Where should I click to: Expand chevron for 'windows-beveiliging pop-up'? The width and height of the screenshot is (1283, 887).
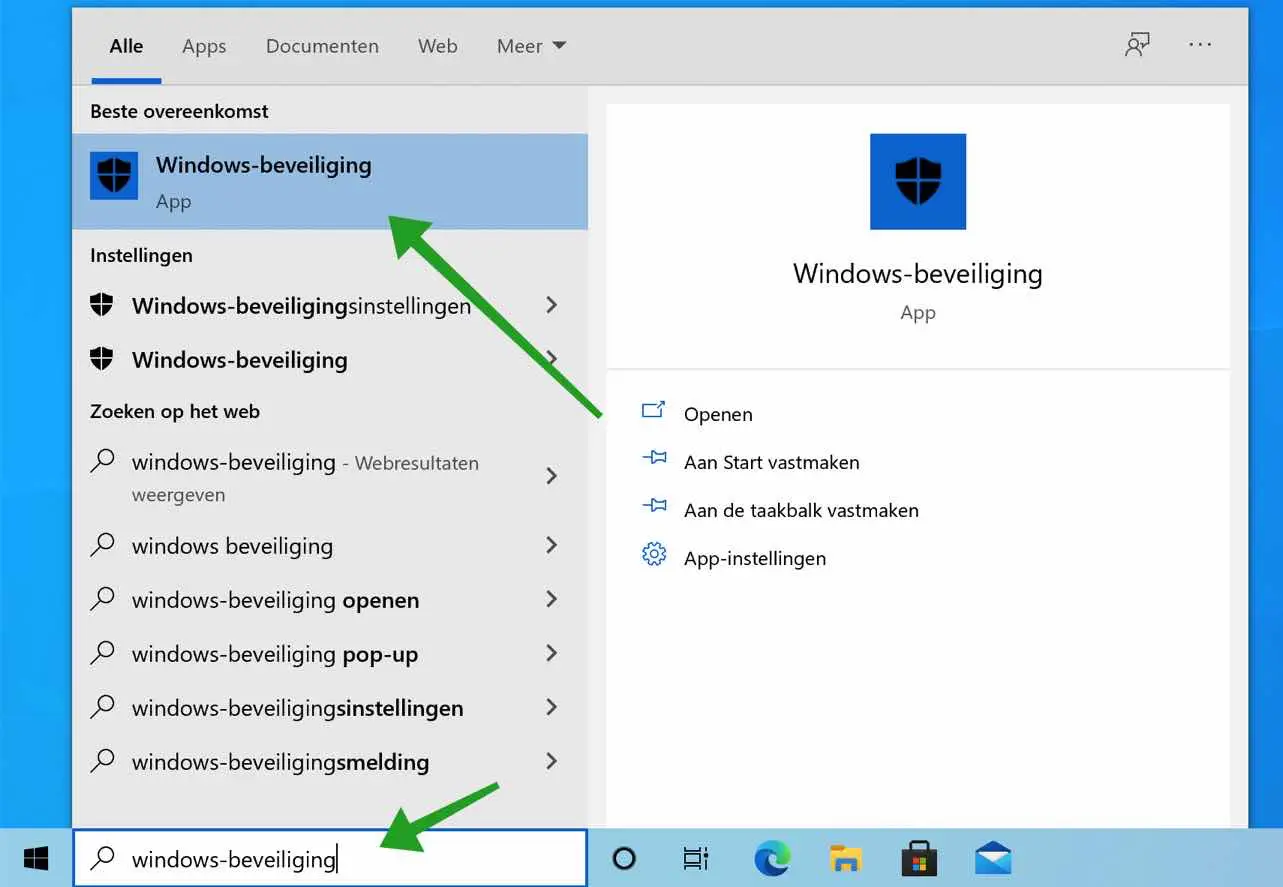(551, 653)
